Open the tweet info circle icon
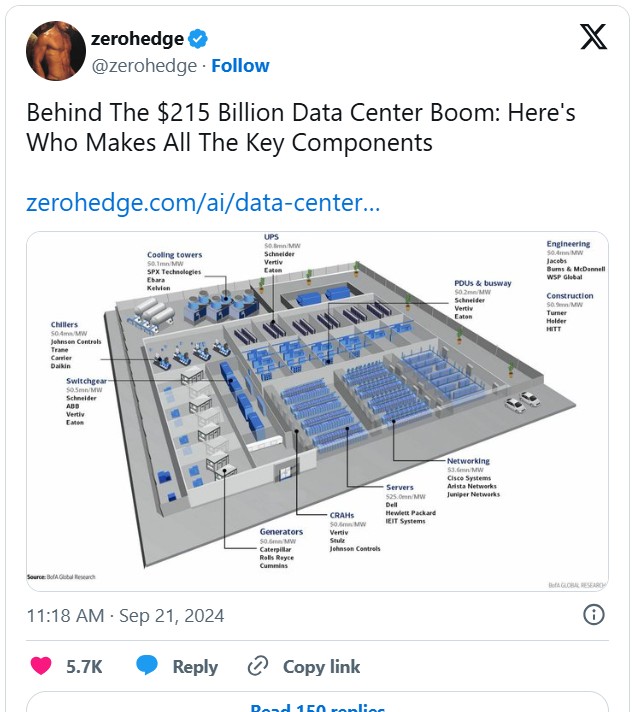The image size is (633, 712). (593, 615)
